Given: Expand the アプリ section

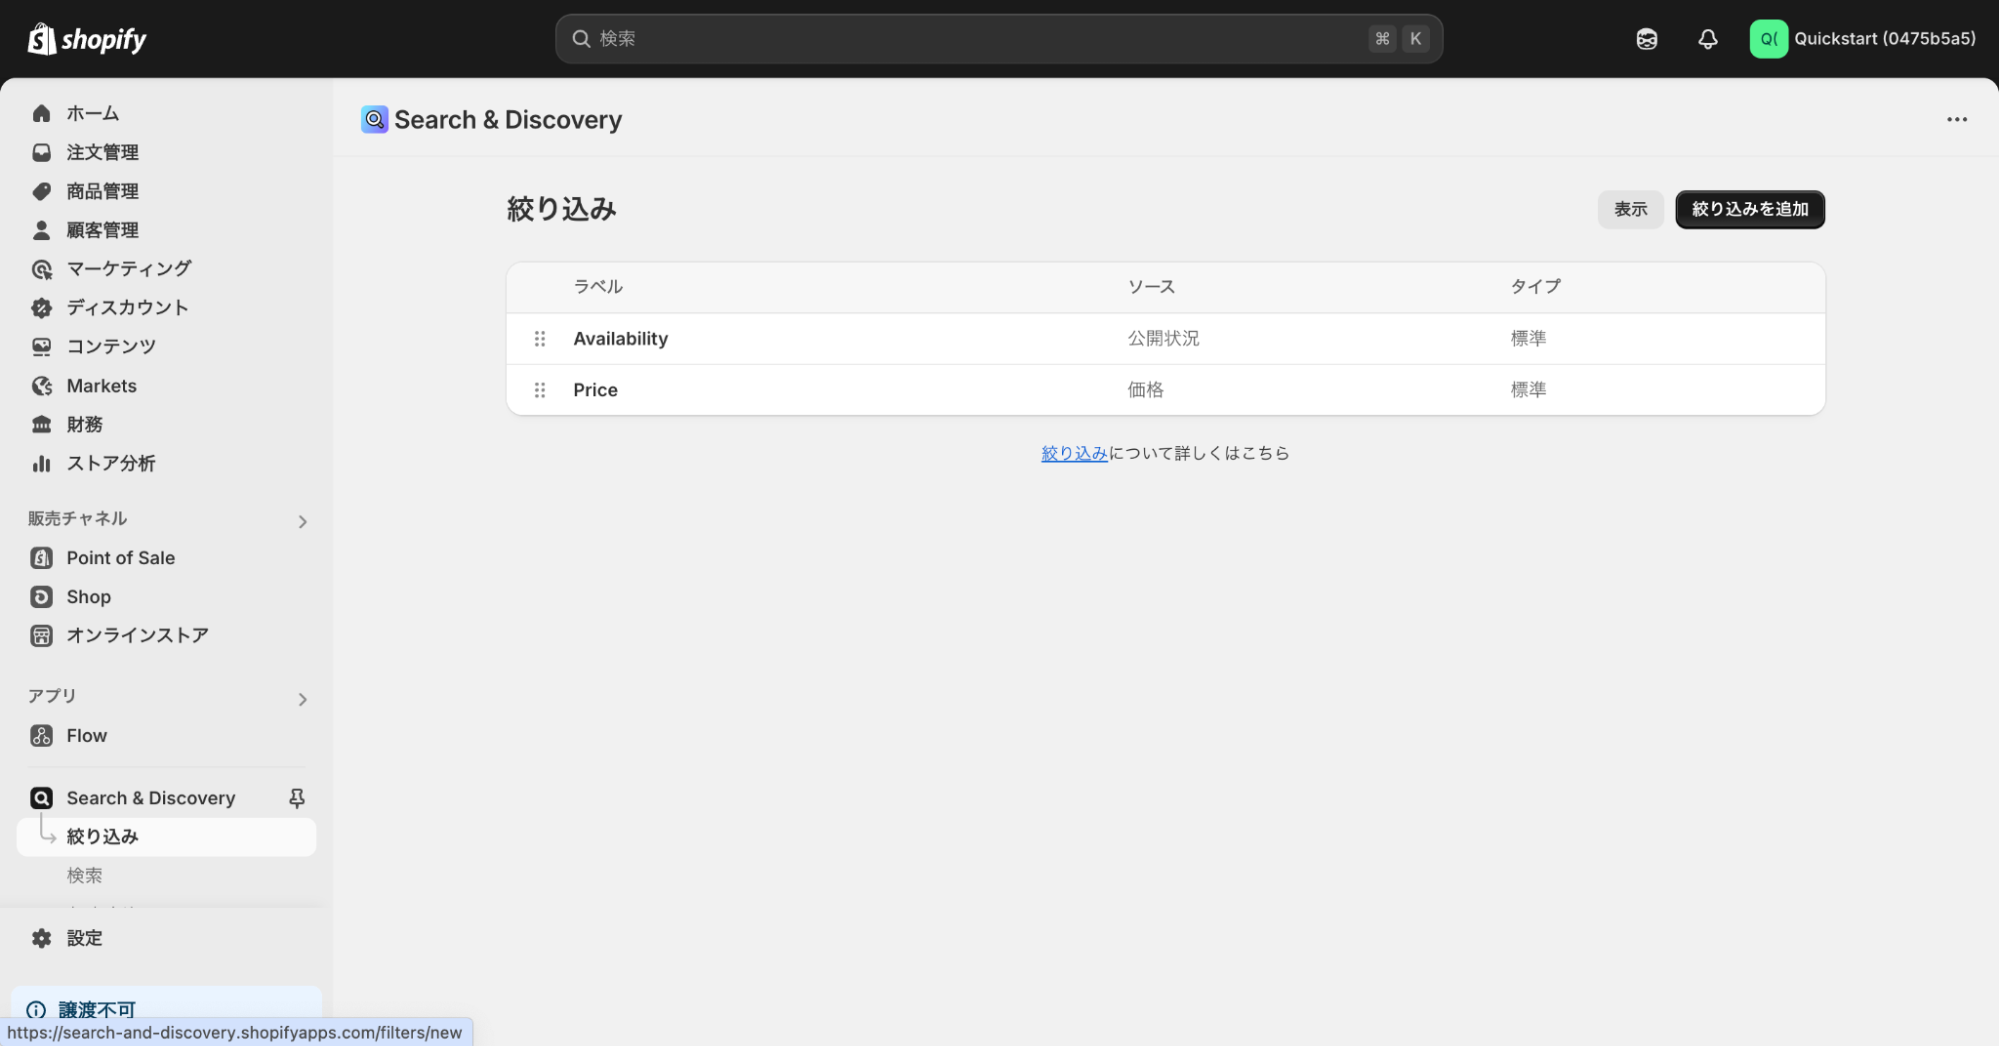Looking at the screenshot, I should [x=302, y=699].
